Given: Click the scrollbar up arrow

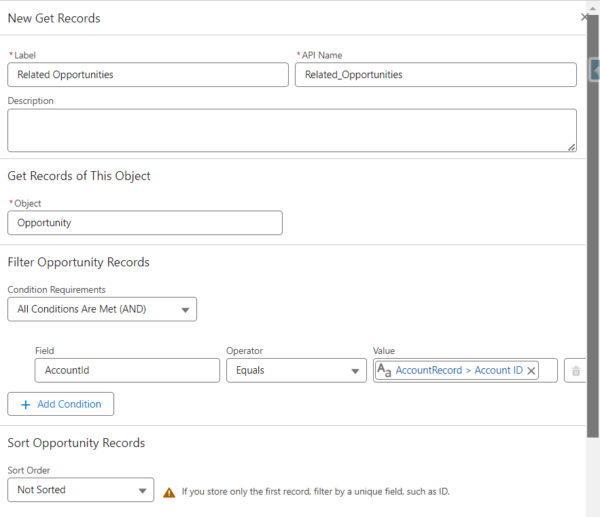Looking at the screenshot, I should [593, 8].
